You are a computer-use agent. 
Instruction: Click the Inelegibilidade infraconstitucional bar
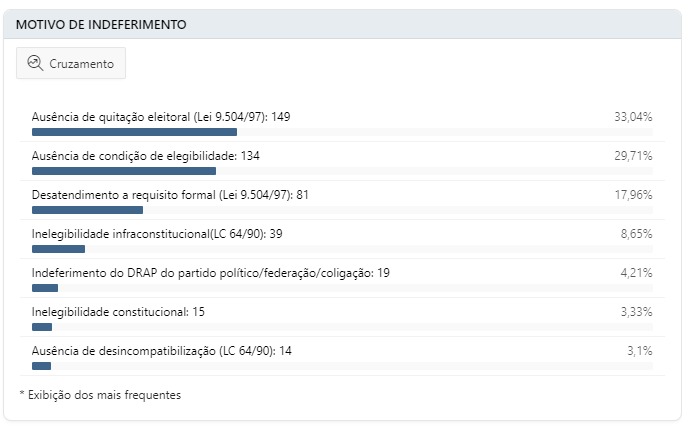coord(58,249)
